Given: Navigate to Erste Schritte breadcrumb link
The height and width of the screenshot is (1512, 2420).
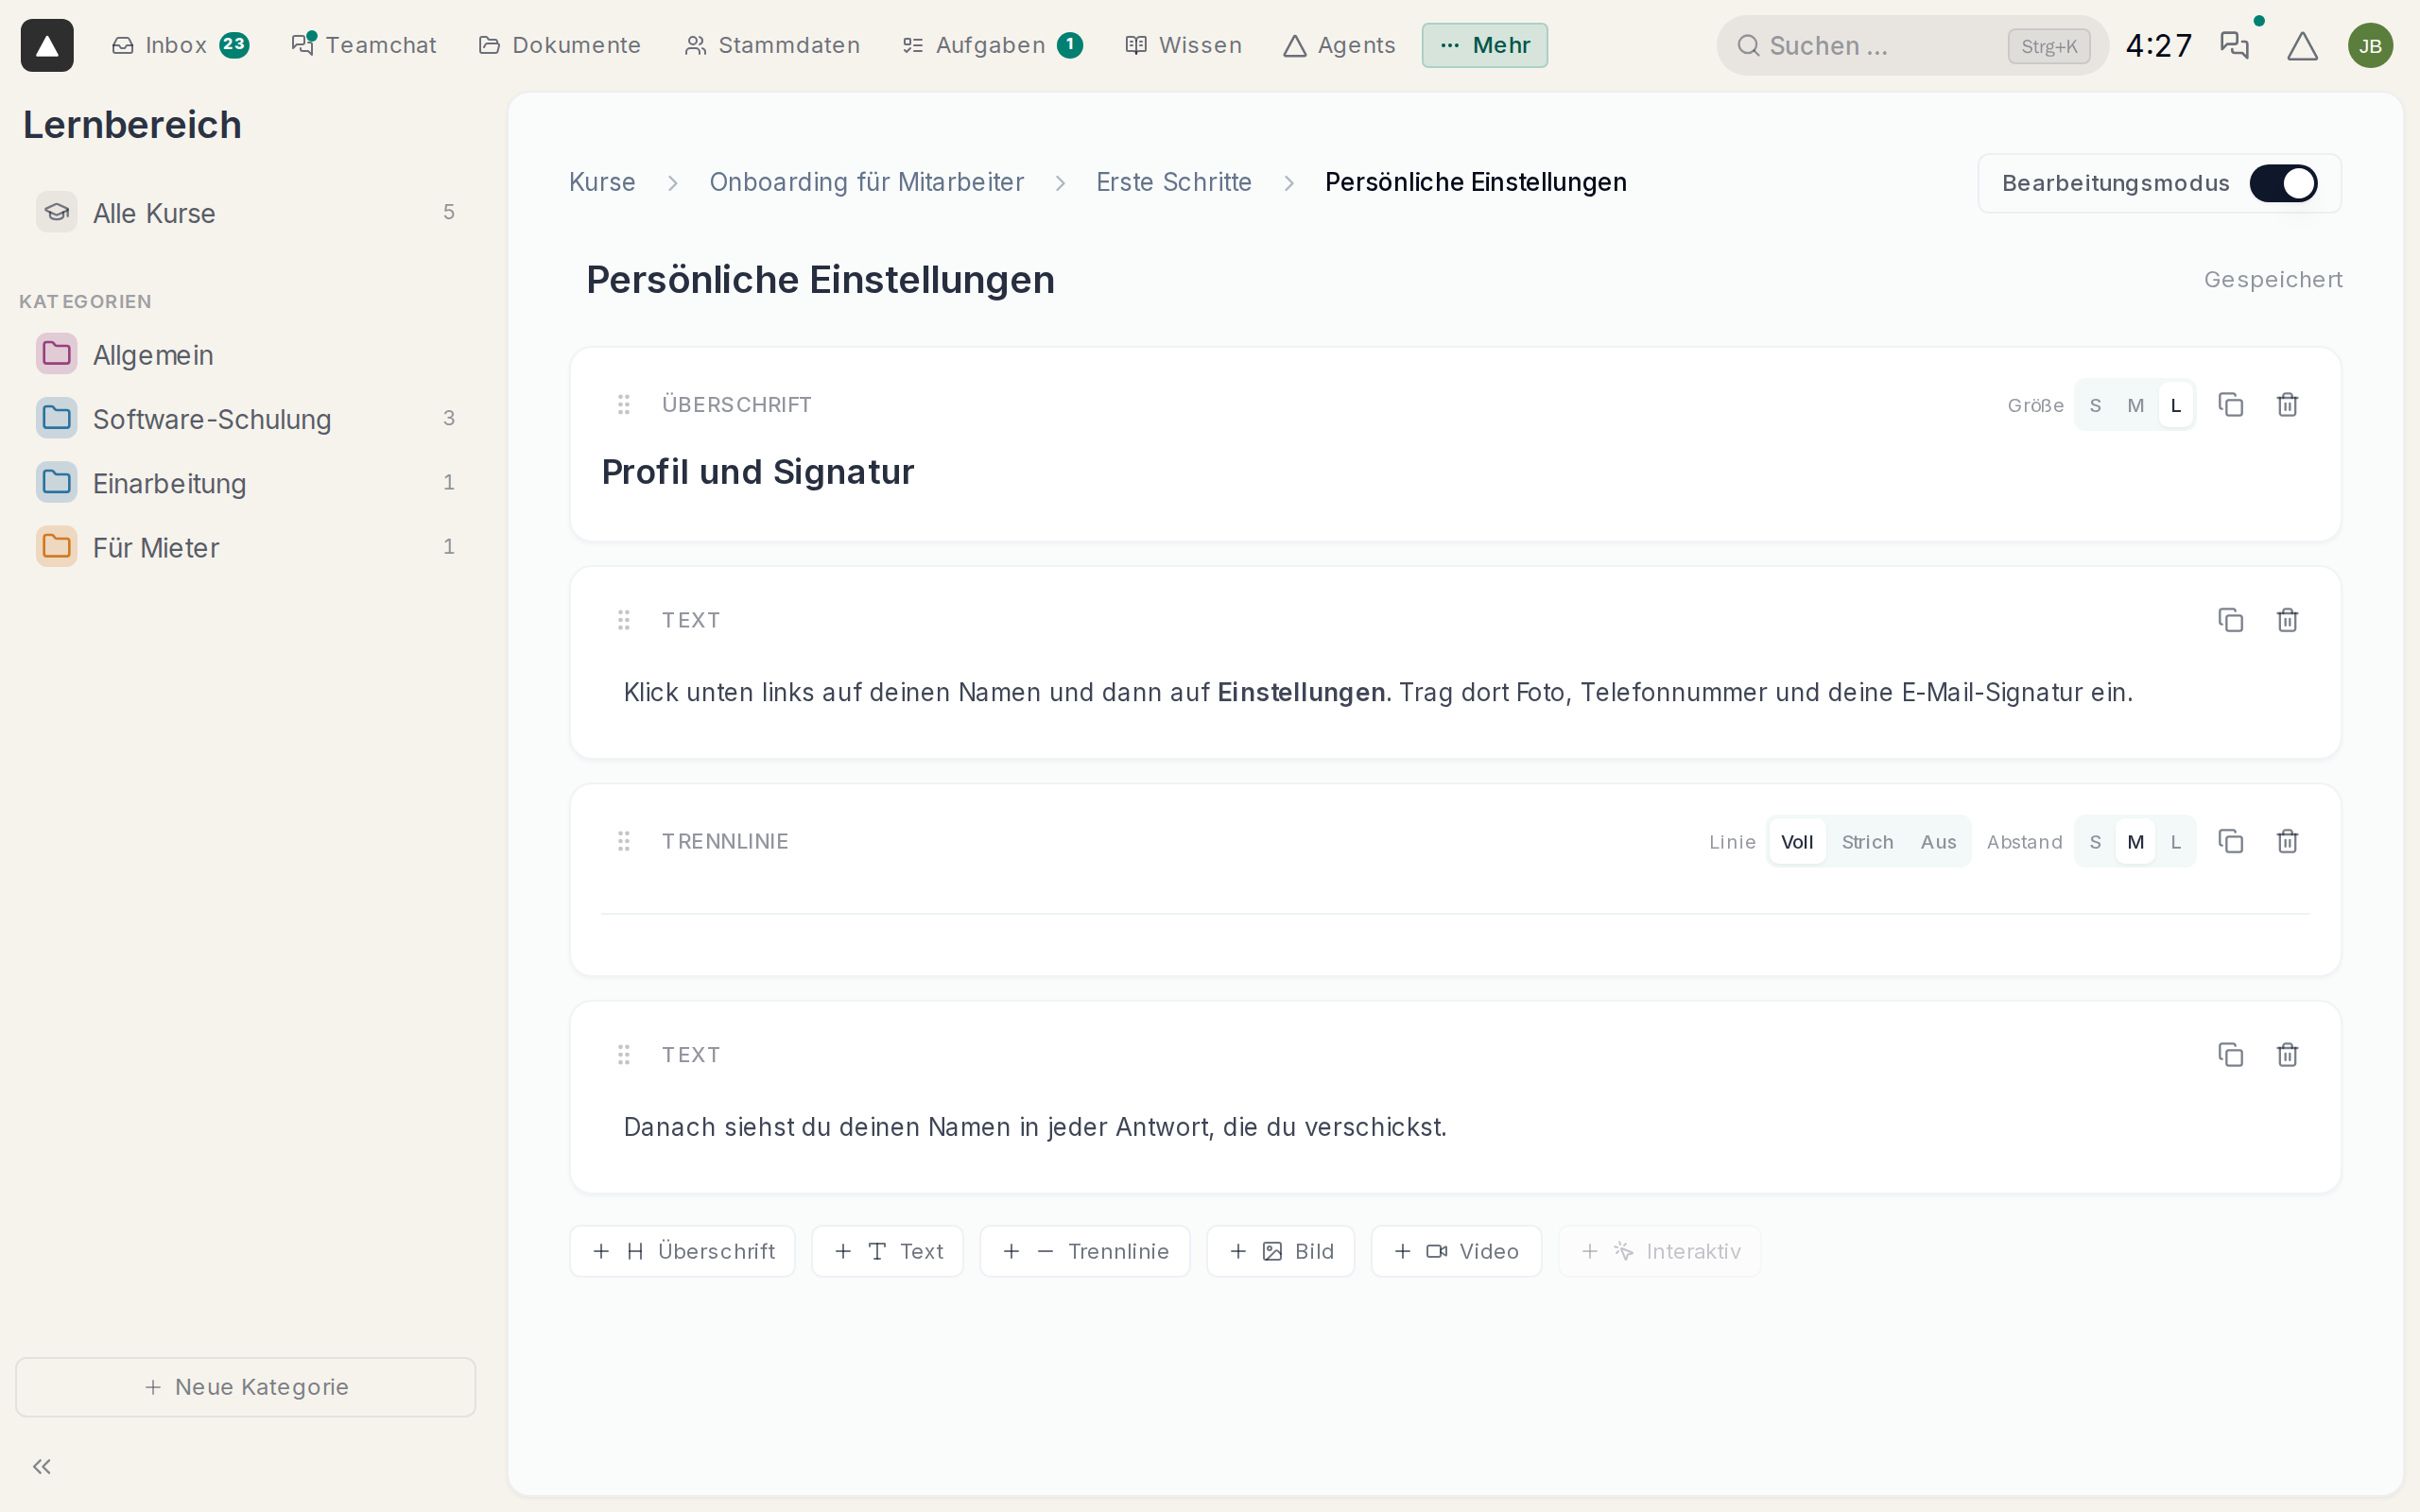Looking at the screenshot, I should (1173, 182).
